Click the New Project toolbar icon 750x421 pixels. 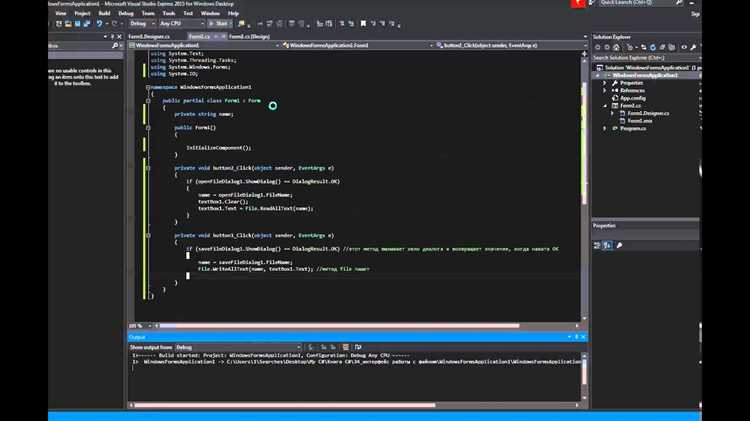(x=59, y=23)
